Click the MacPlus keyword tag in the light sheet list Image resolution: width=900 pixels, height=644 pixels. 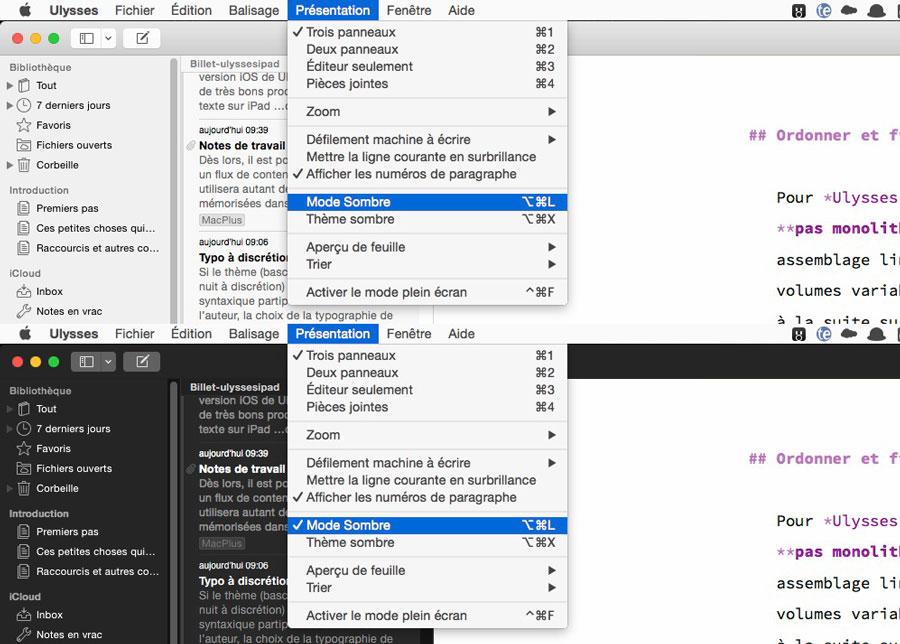coord(222,220)
